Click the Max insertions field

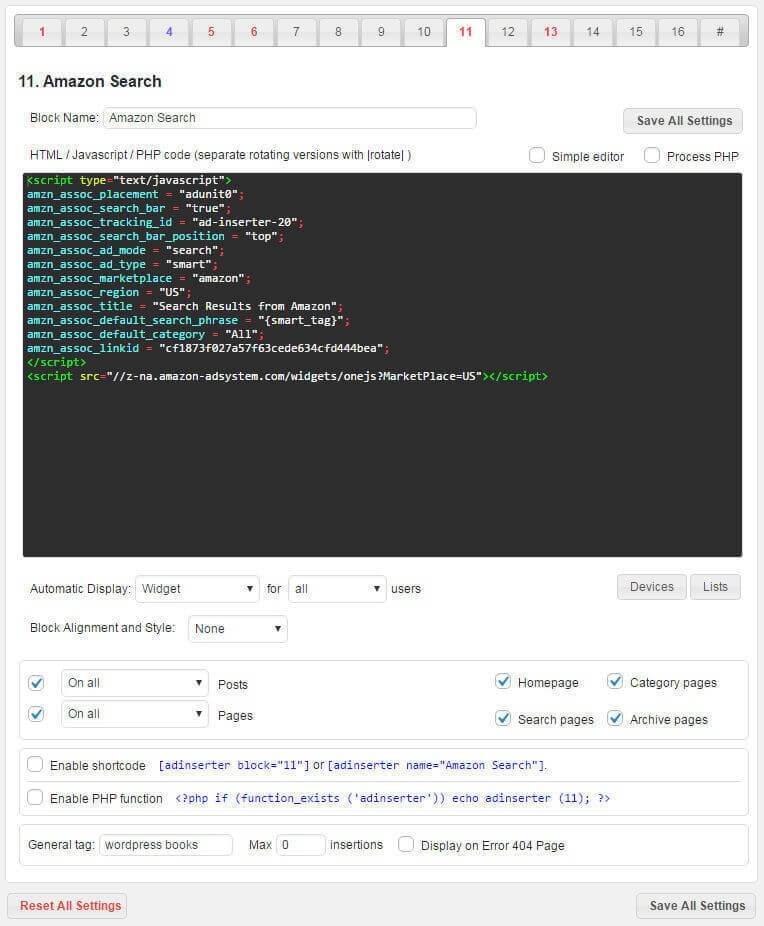[300, 845]
